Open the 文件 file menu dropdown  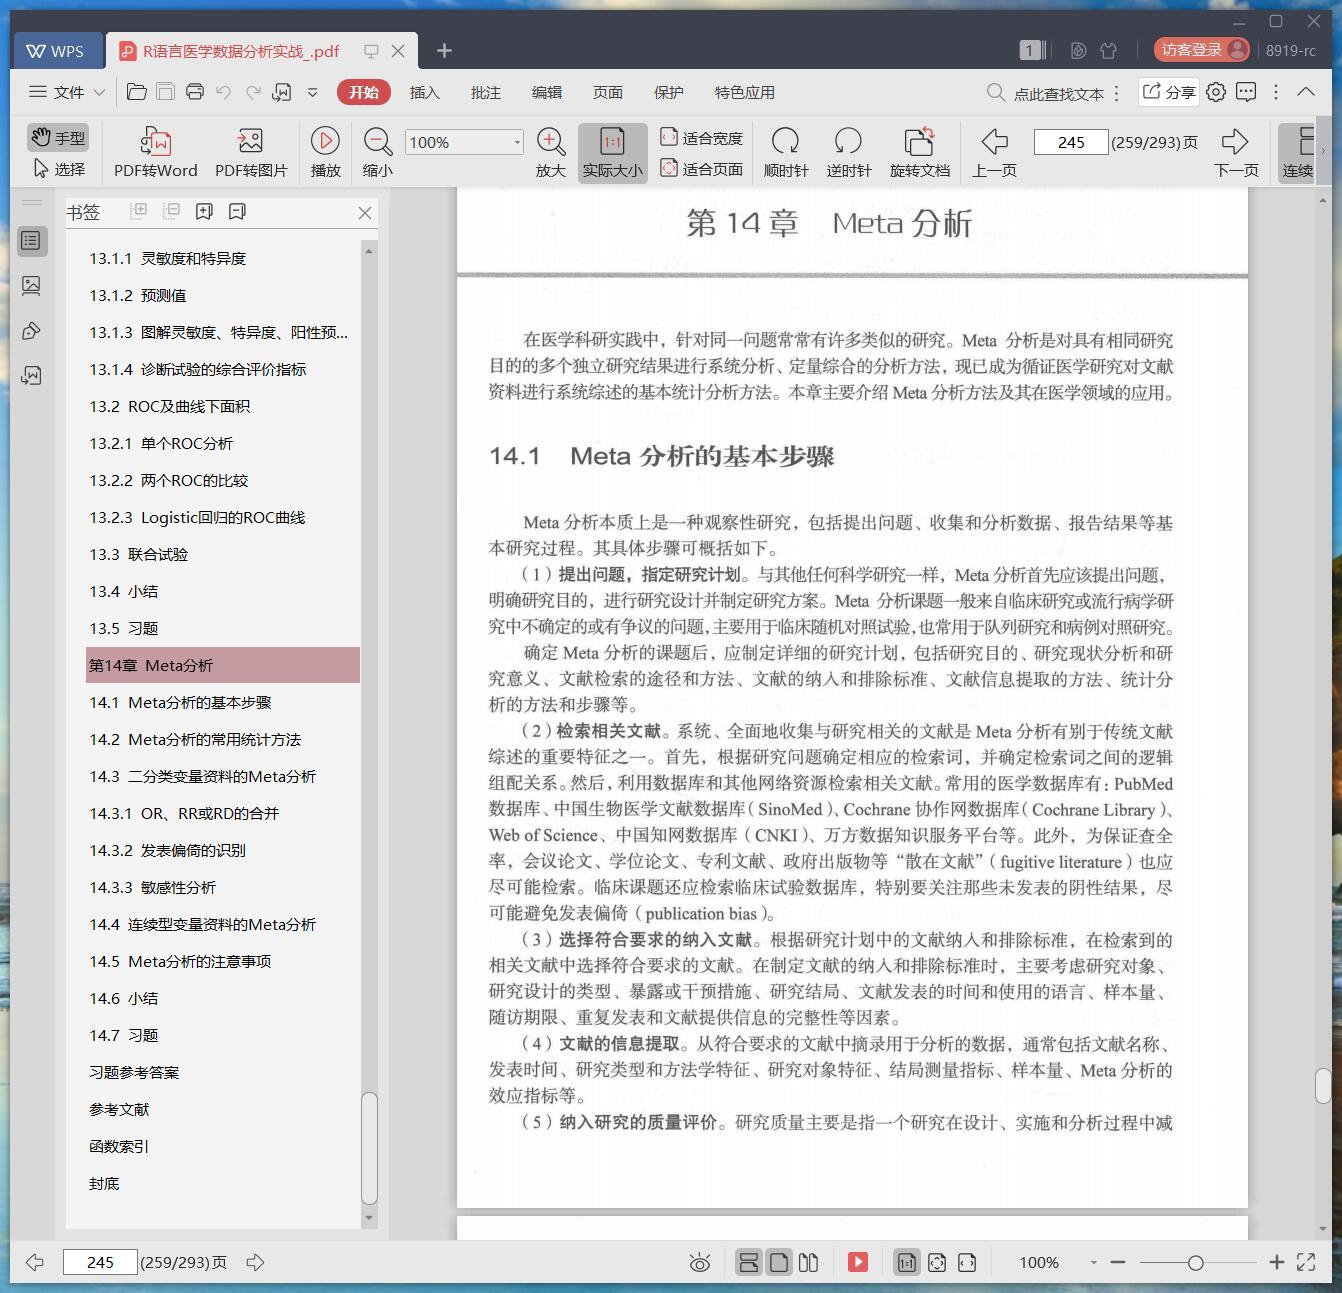tap(67, 92)
